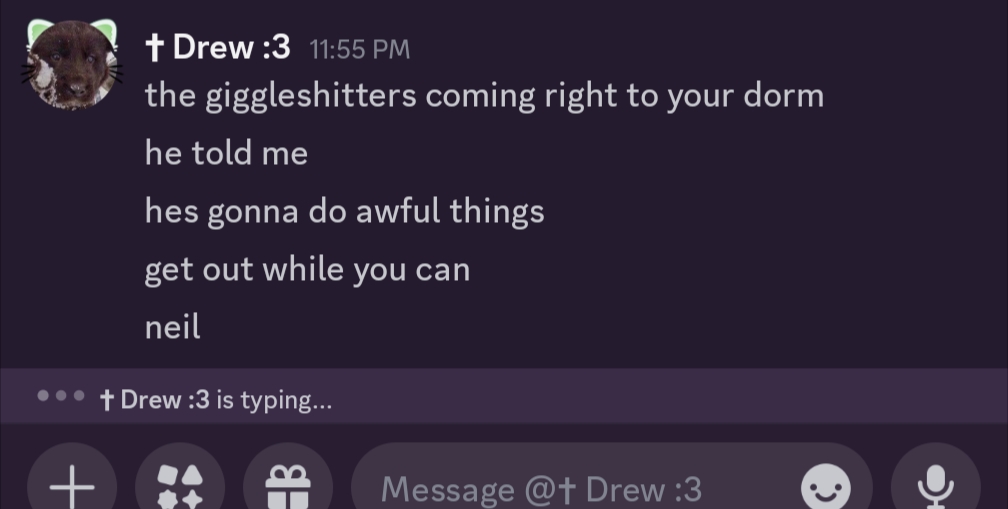Image resolution: width=1008 pixels, height=509 pixels.
Task: Open the emoji picker
Action: (x=826, y=489)
